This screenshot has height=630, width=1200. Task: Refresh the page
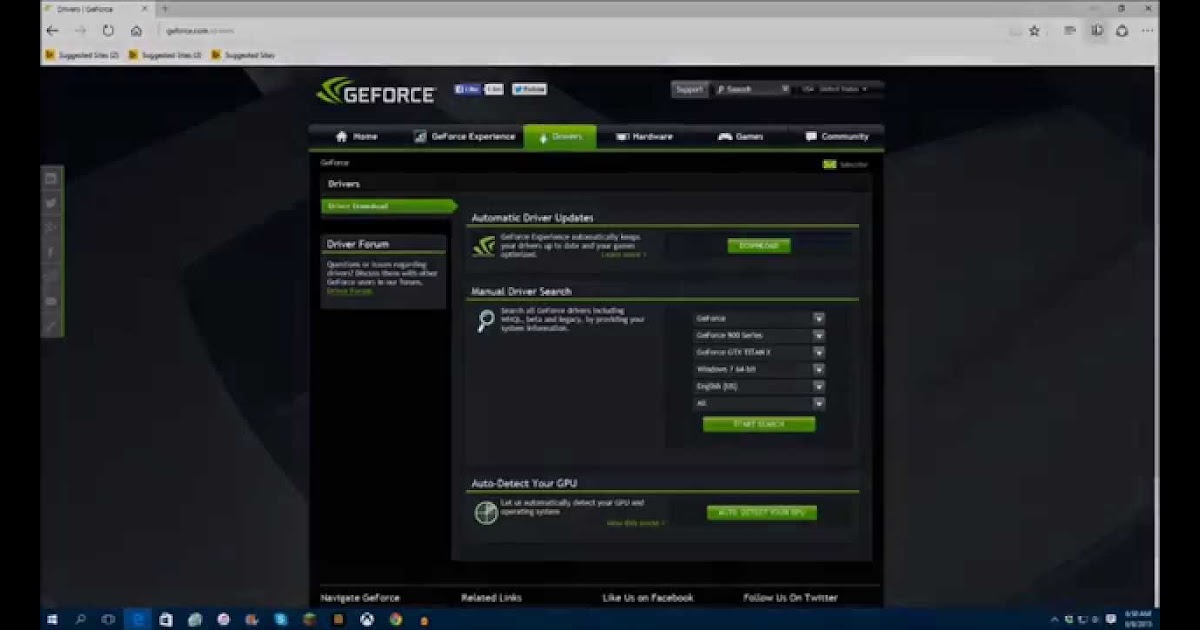(108, 31)
